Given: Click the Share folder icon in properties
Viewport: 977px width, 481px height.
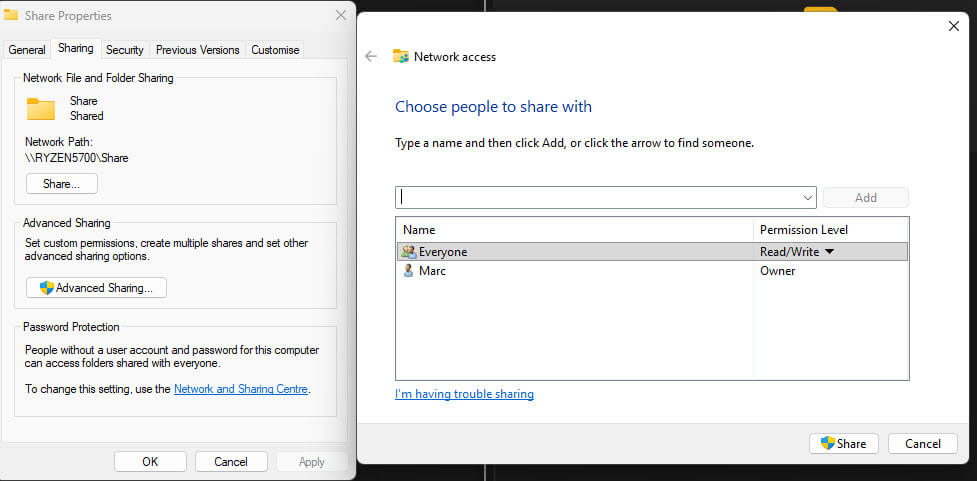Looking at the screenshot, I should click(x=41, y=108).
